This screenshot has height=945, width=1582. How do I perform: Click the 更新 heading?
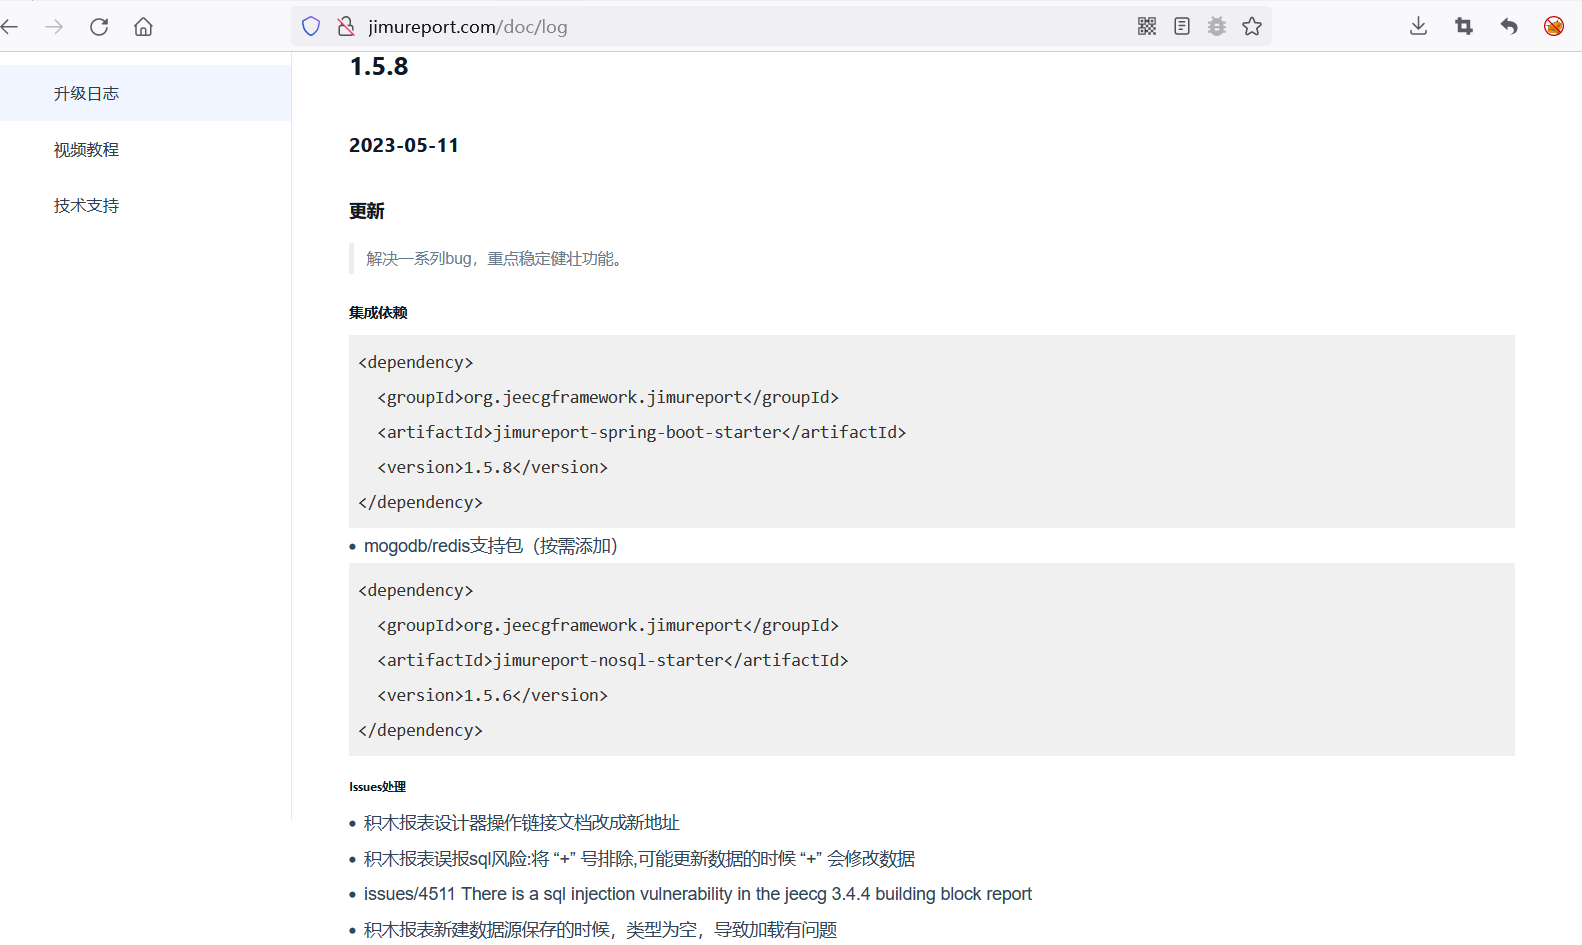click(x=367, y=211)
